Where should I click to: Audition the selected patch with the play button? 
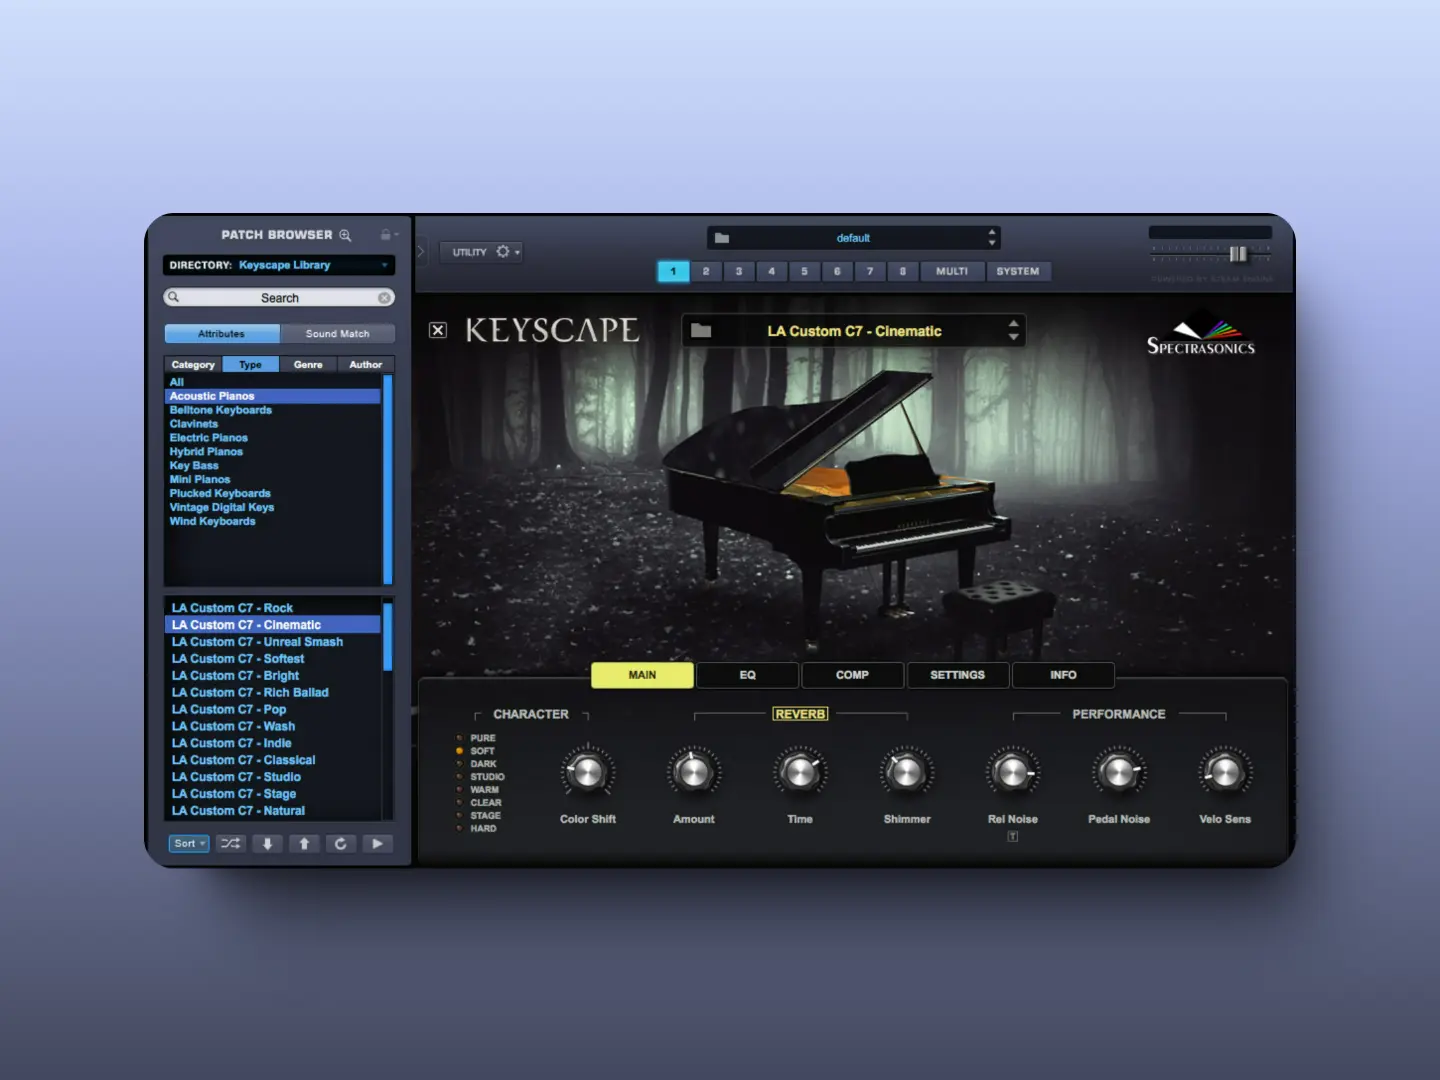coord(377,844)
